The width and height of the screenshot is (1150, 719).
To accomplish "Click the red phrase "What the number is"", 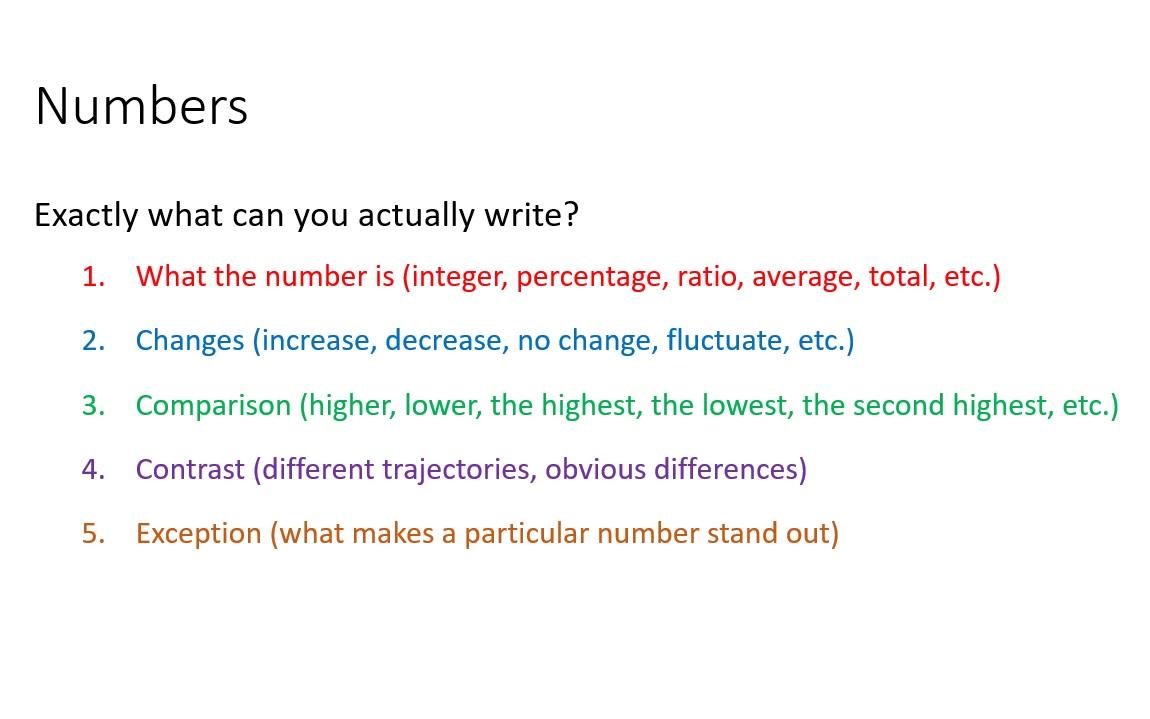I will point(265,277).
